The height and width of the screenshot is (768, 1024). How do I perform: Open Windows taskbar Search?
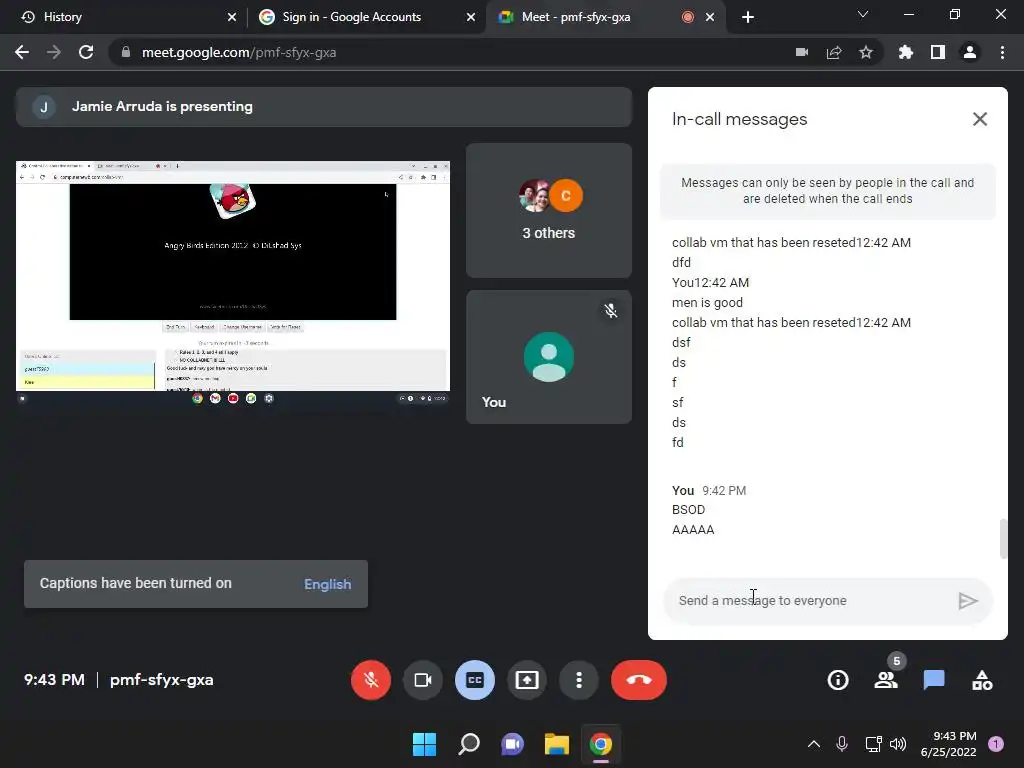469,744
